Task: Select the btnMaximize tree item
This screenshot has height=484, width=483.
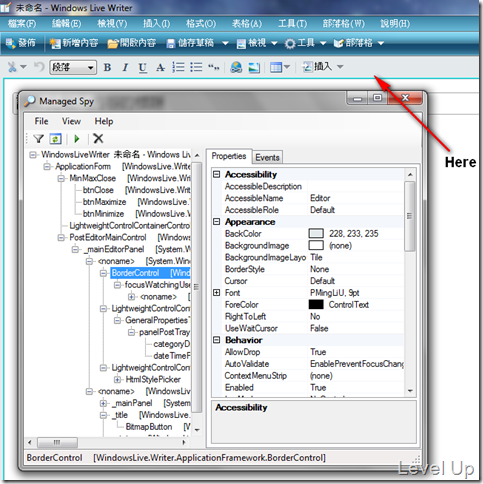Action: 104,202
